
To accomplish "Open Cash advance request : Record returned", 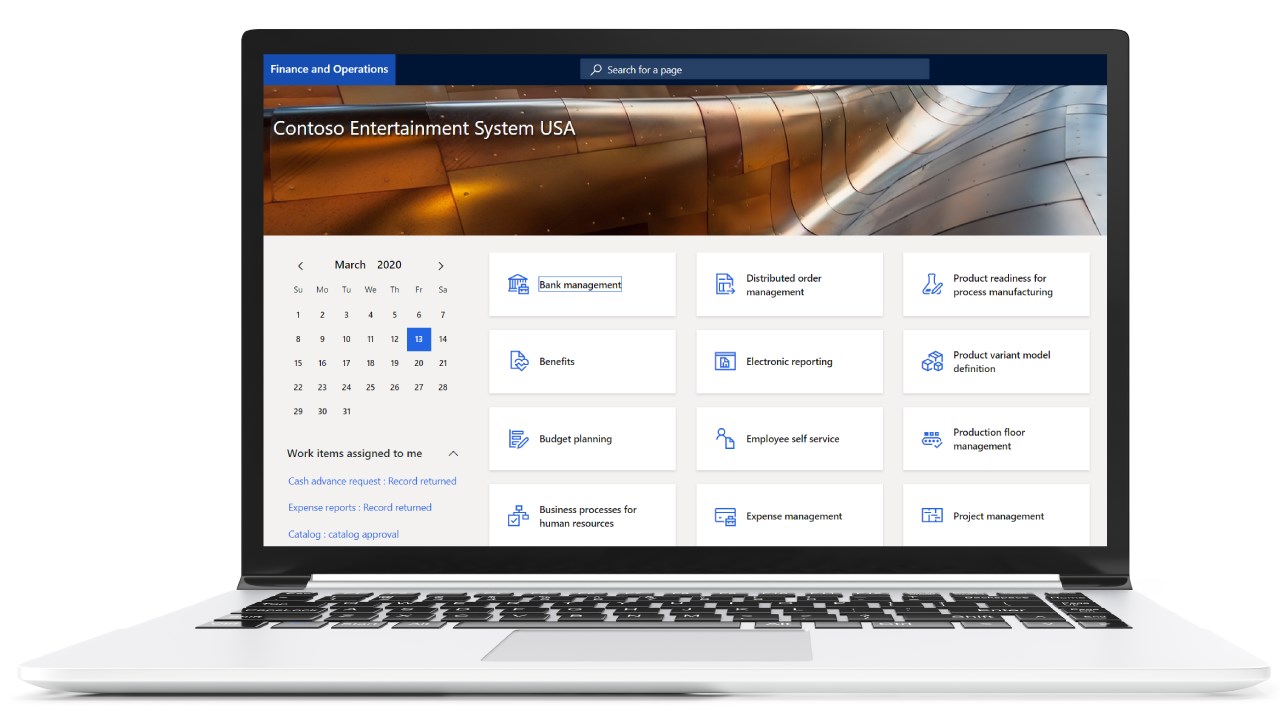I will point(372,481).
